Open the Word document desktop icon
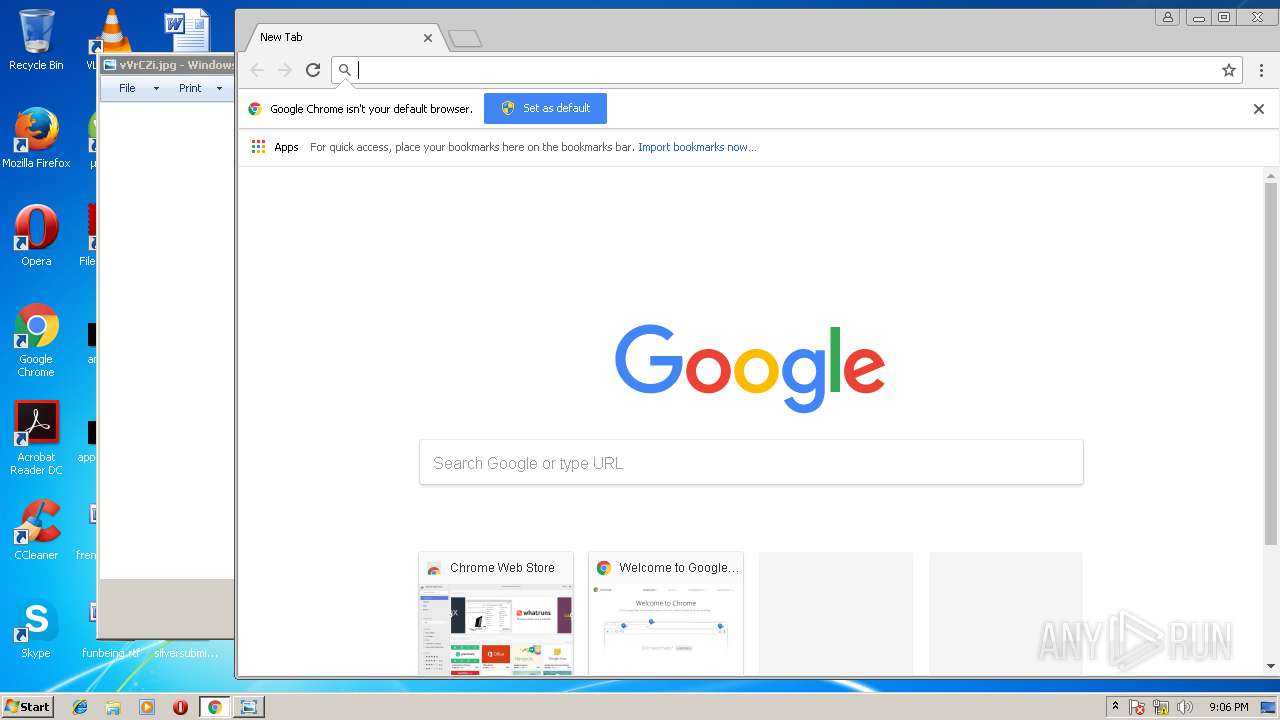The height and width of the screenshot is (720, 1280). (x=187, y=30)
